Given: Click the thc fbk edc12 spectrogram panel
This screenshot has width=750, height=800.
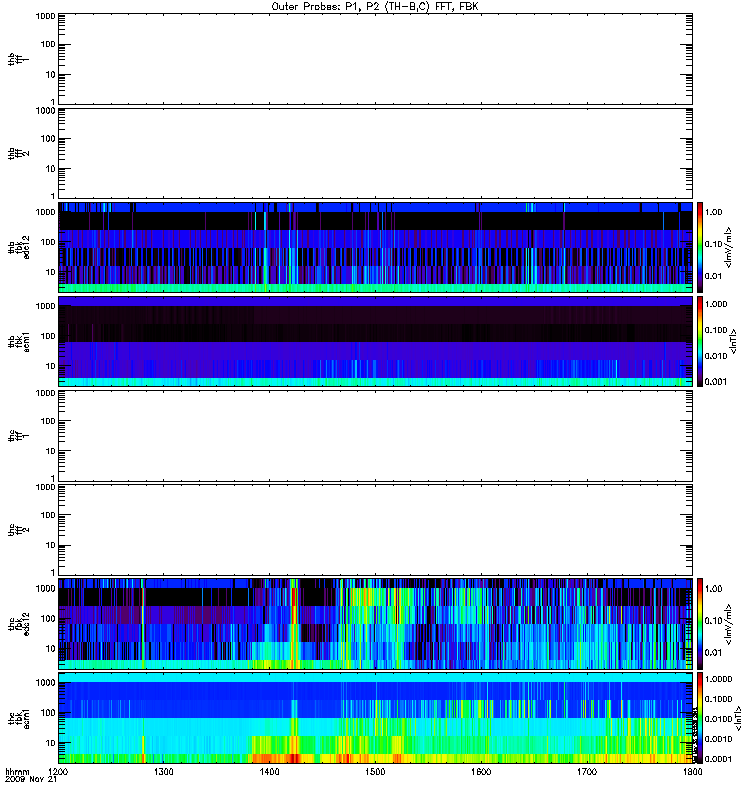Looking at the screenshot, I should (375, 623).
